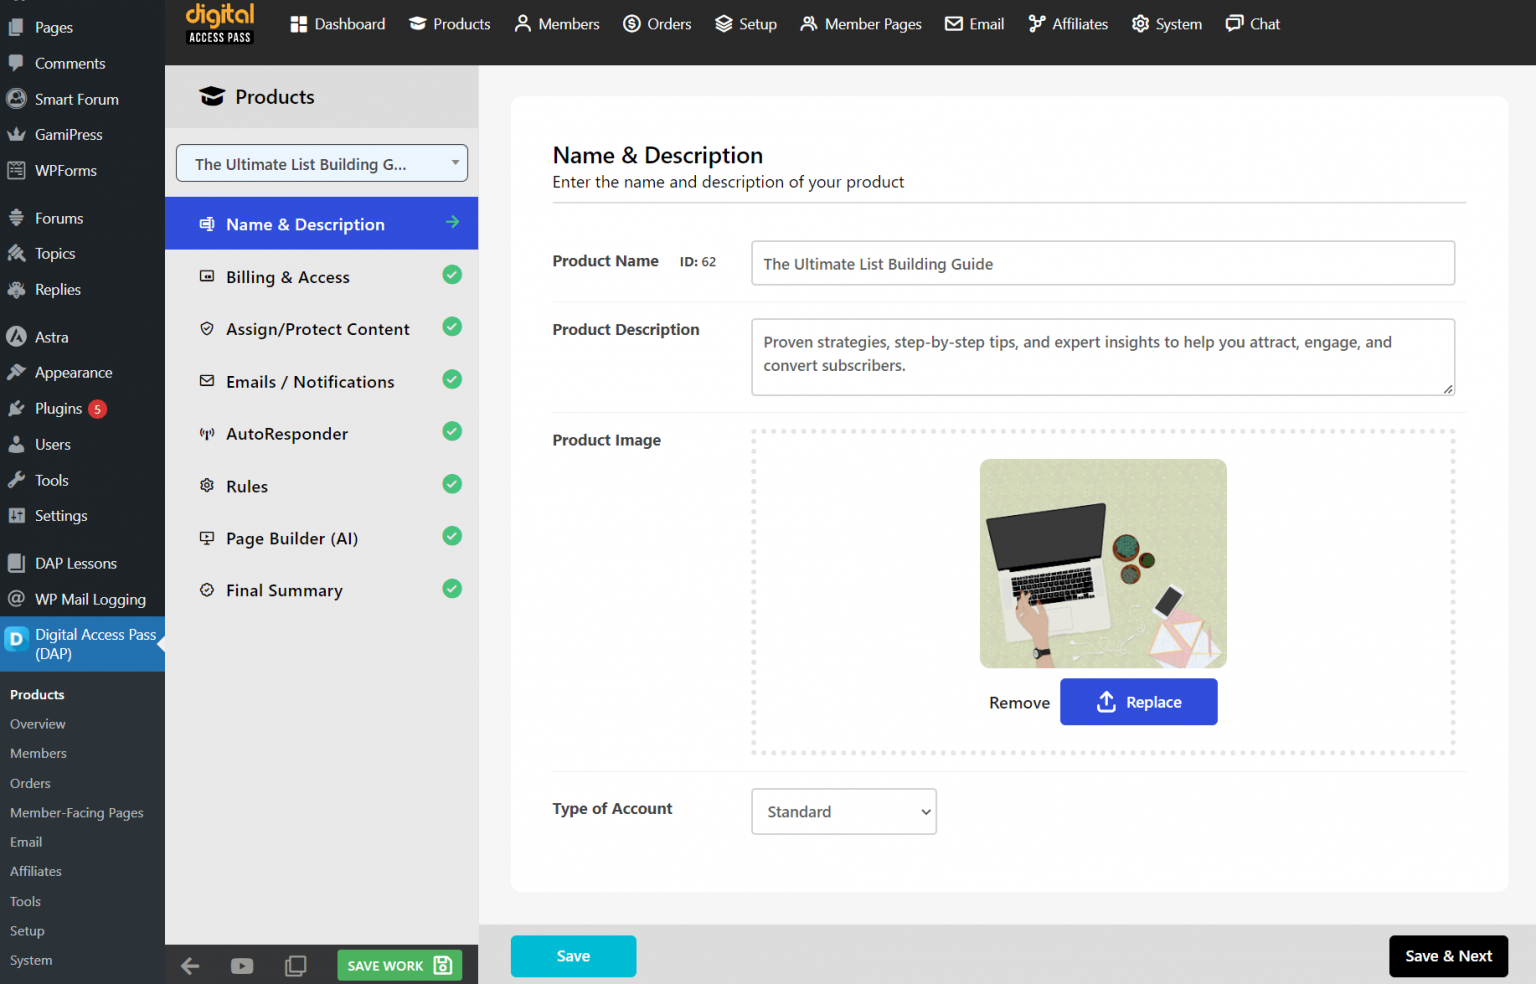
Task: Open the Type of Account dropdown
Action: [x=843, y=811]
